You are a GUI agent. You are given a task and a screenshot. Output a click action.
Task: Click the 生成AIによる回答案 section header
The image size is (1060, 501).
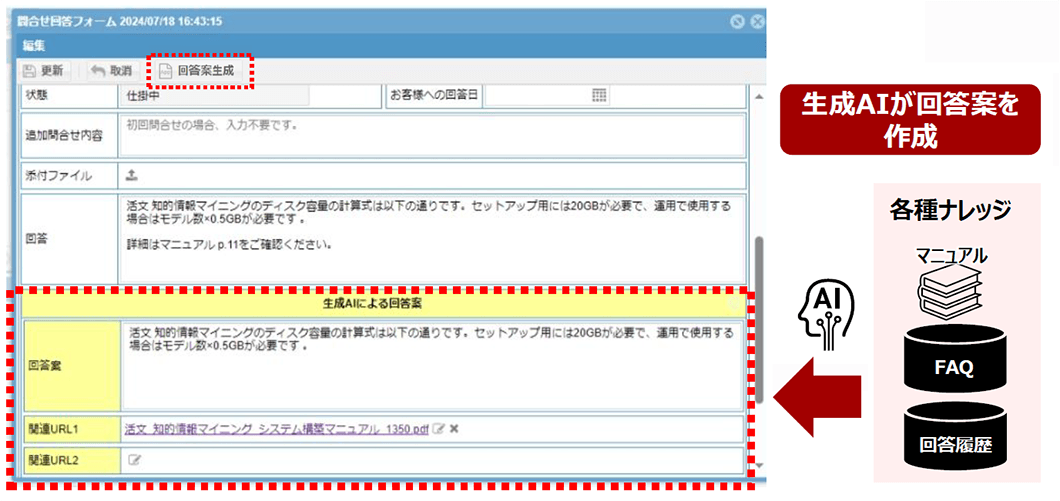tap(384, 304)
